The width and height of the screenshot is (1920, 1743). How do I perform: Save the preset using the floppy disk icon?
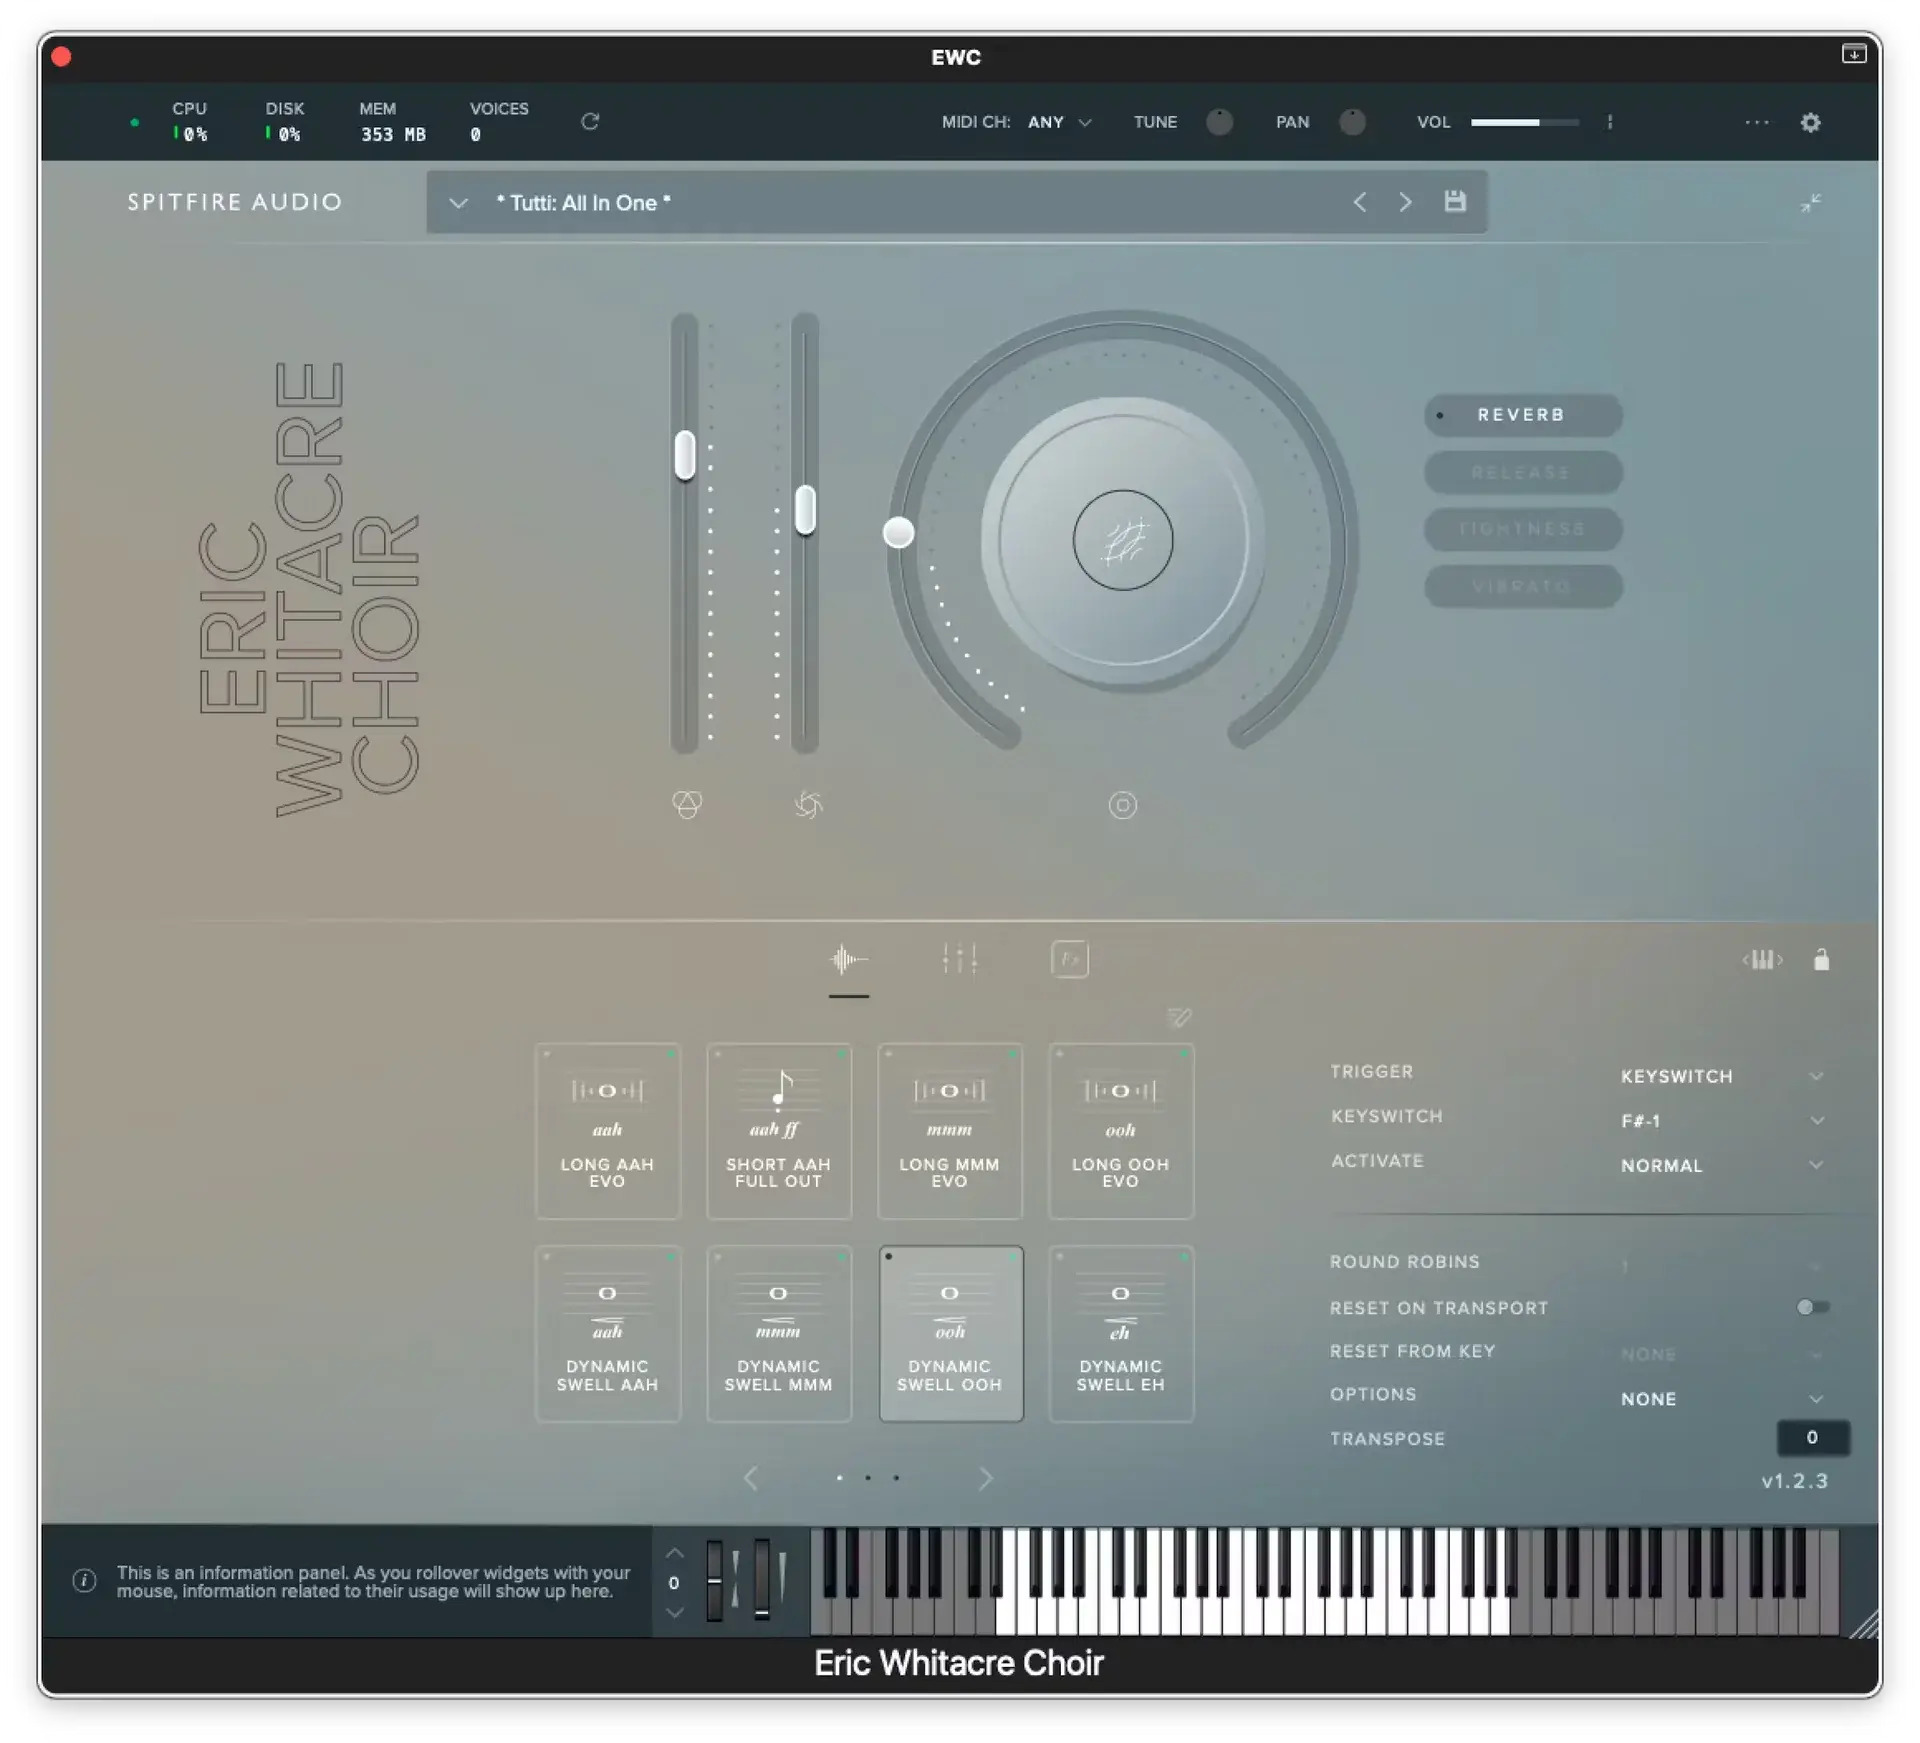click(x=1455, y=201)
